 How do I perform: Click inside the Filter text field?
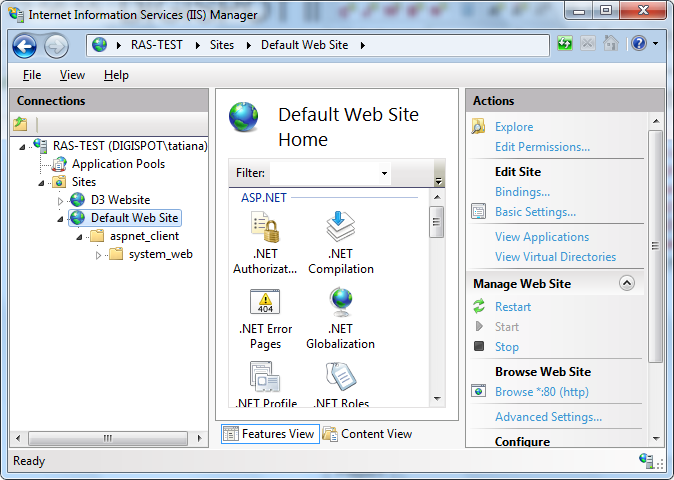click(325, 173)
